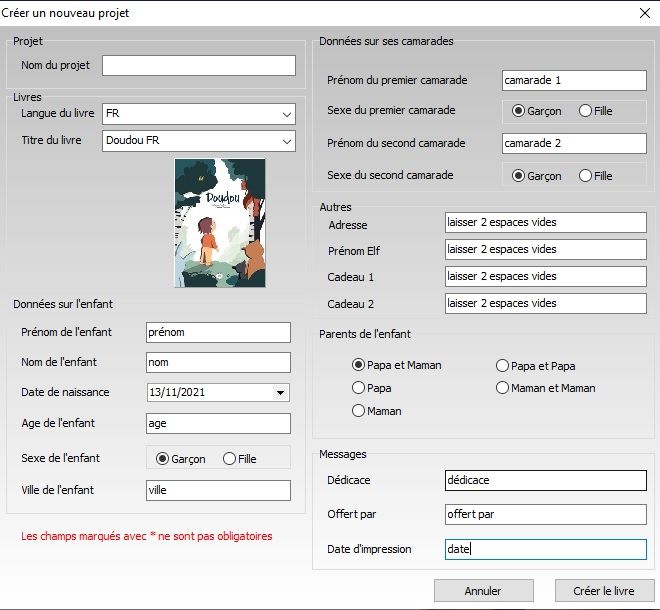Viewport: 660px width, 610px height.
Task: Select the Cadeau 1 text field
Action: (545, 276)
